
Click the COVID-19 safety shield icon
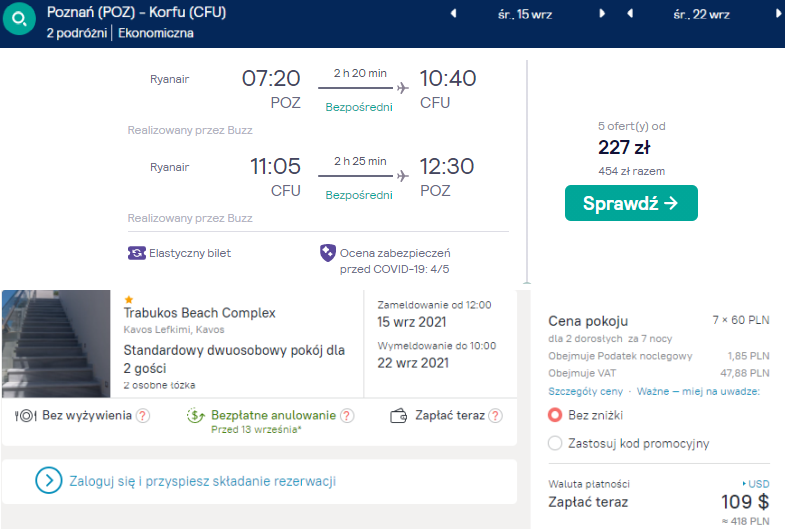327,253
